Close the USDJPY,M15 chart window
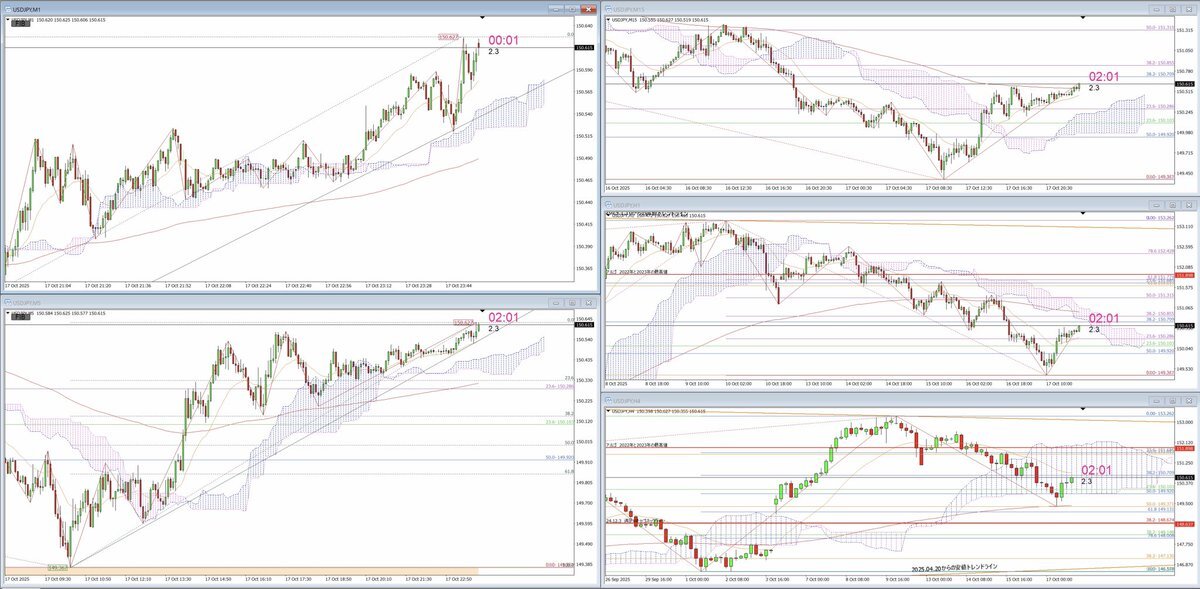Image resolution: width=1200 pixels, height=589 pixels. (1189, 9)
